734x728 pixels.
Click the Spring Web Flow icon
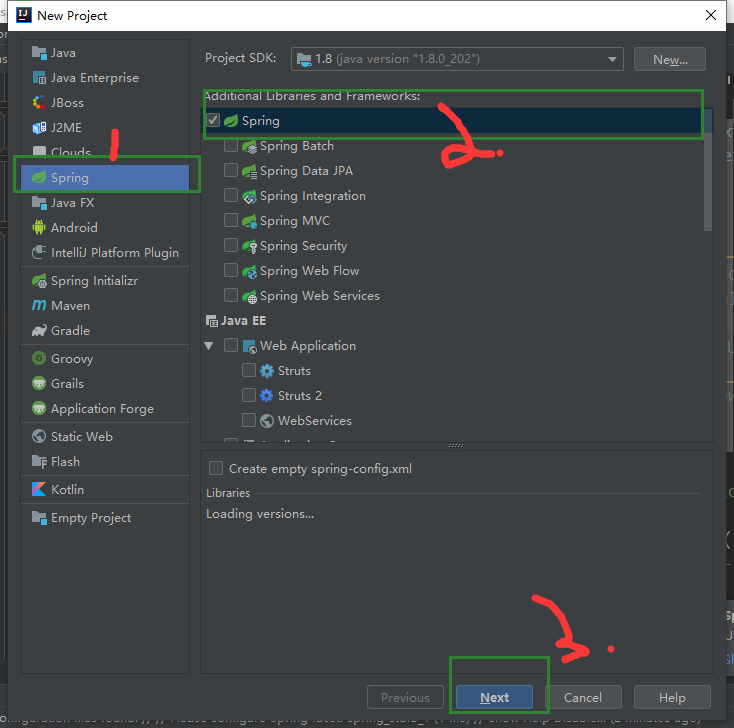(250, 271)
